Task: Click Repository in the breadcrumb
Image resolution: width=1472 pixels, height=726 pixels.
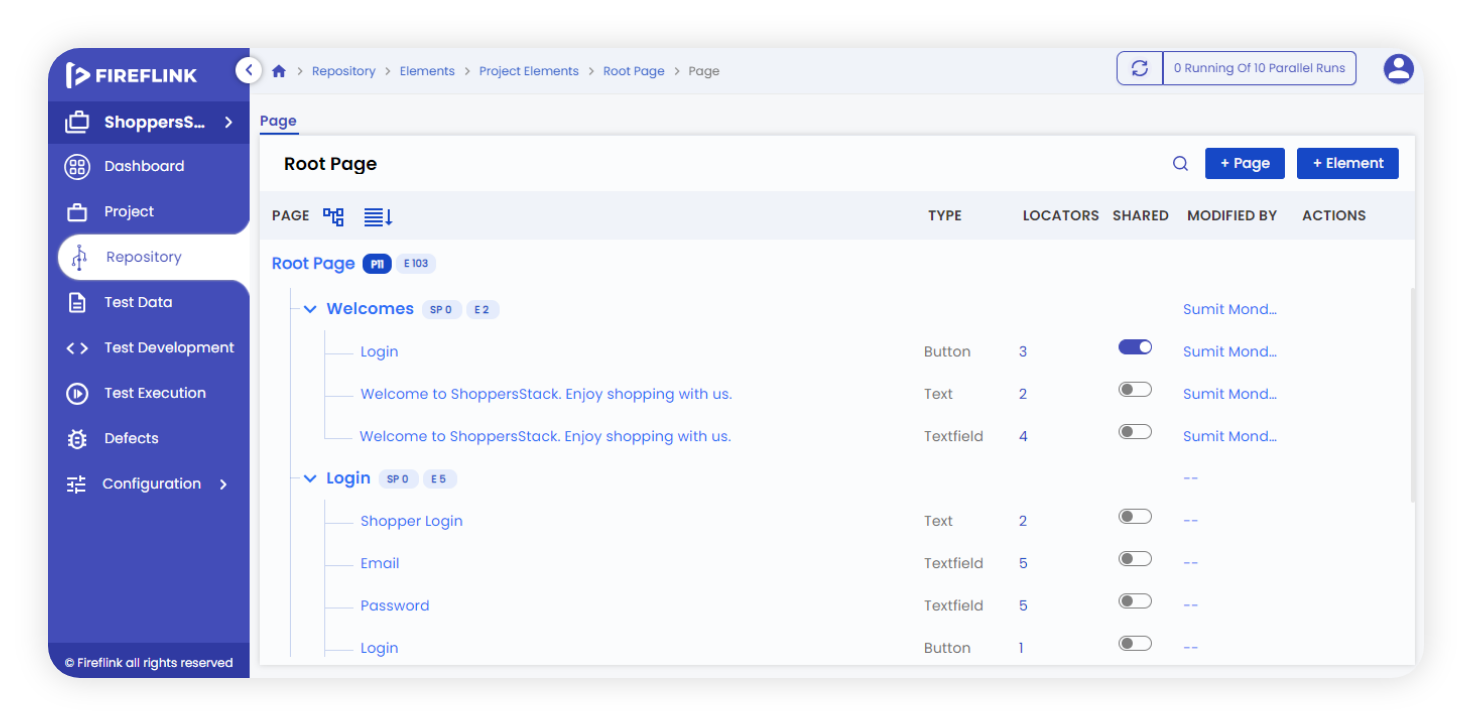Action: click(x=344, y=71)
